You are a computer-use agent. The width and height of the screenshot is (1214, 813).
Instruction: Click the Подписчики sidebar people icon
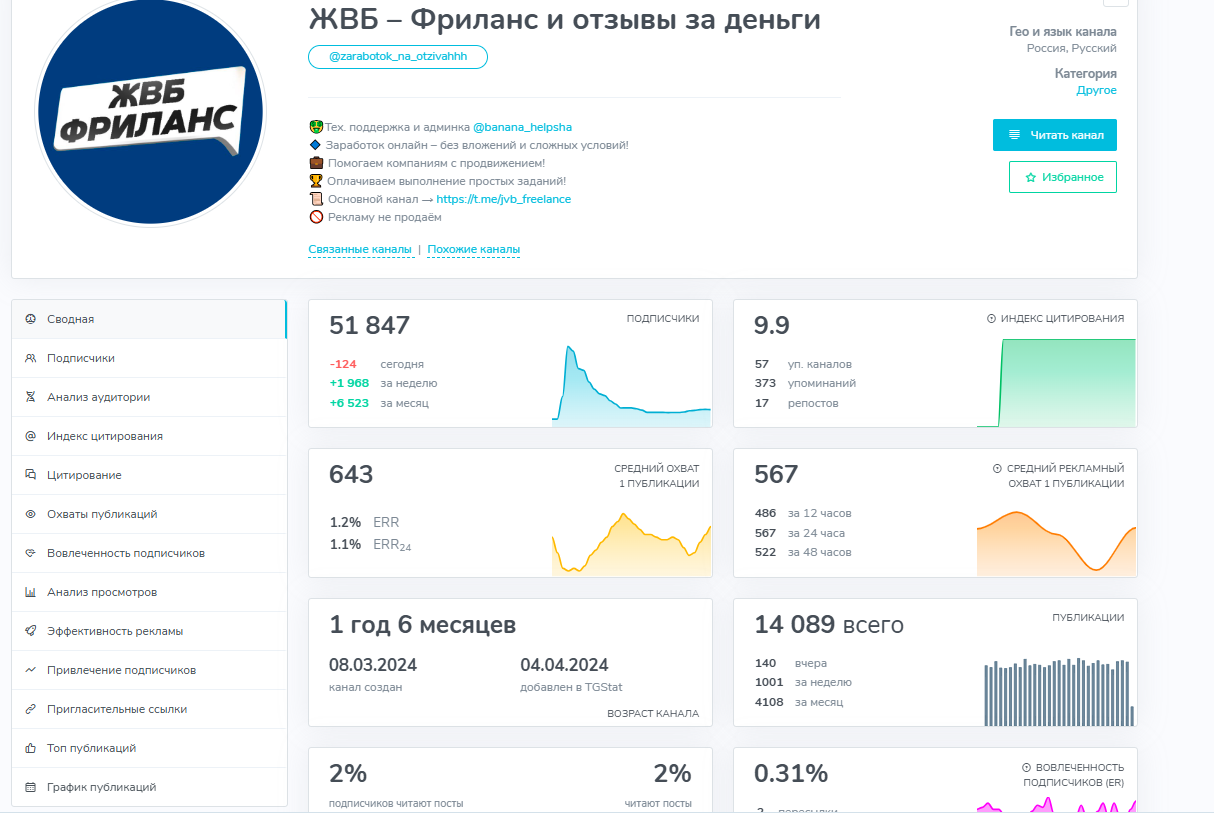coord(30,358)
